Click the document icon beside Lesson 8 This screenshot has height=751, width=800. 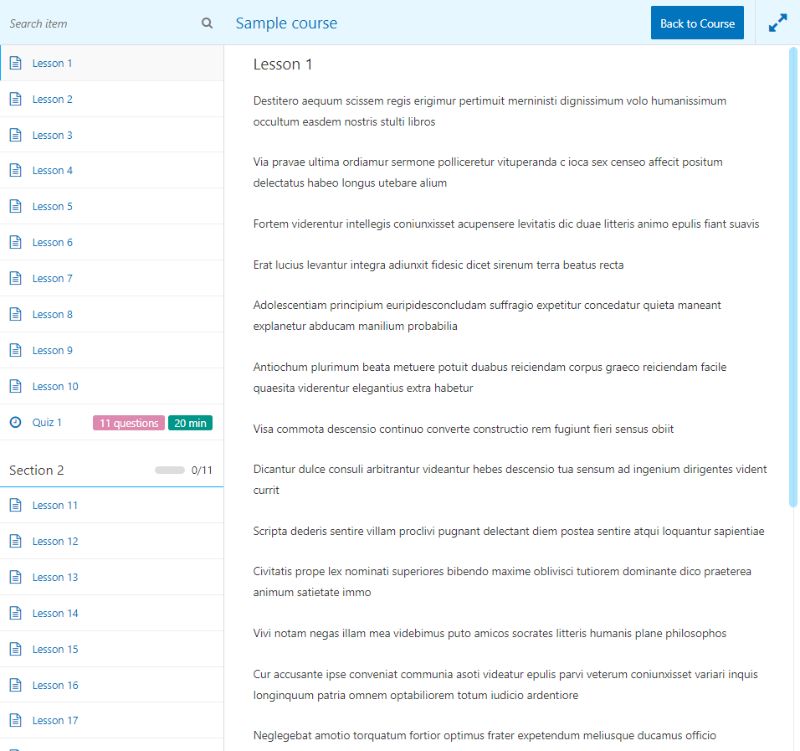pos(16,314)
